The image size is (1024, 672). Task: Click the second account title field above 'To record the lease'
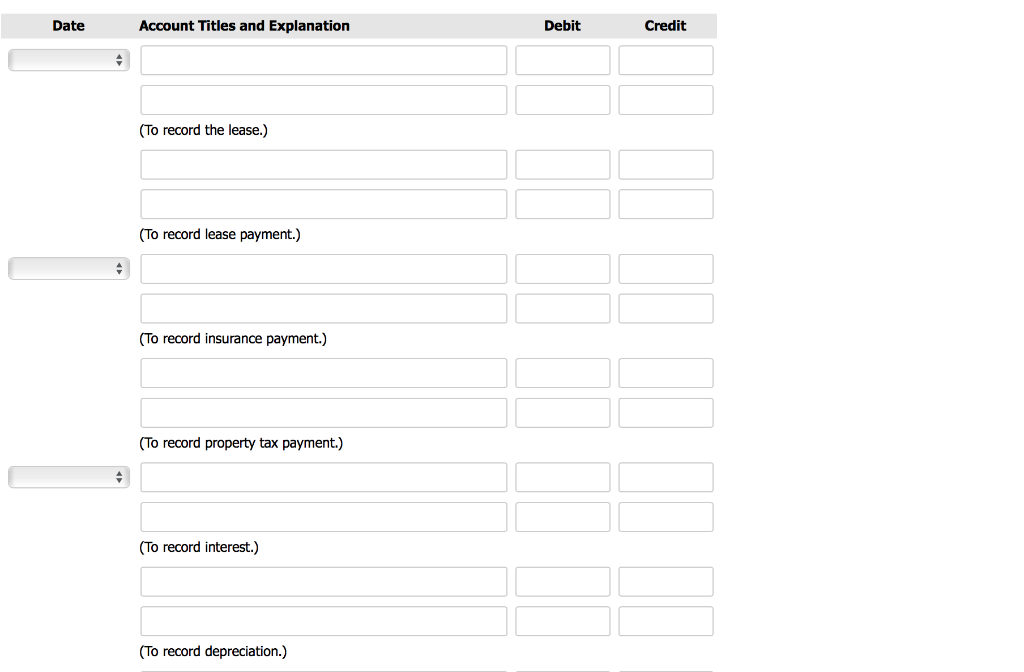point(323,99)
